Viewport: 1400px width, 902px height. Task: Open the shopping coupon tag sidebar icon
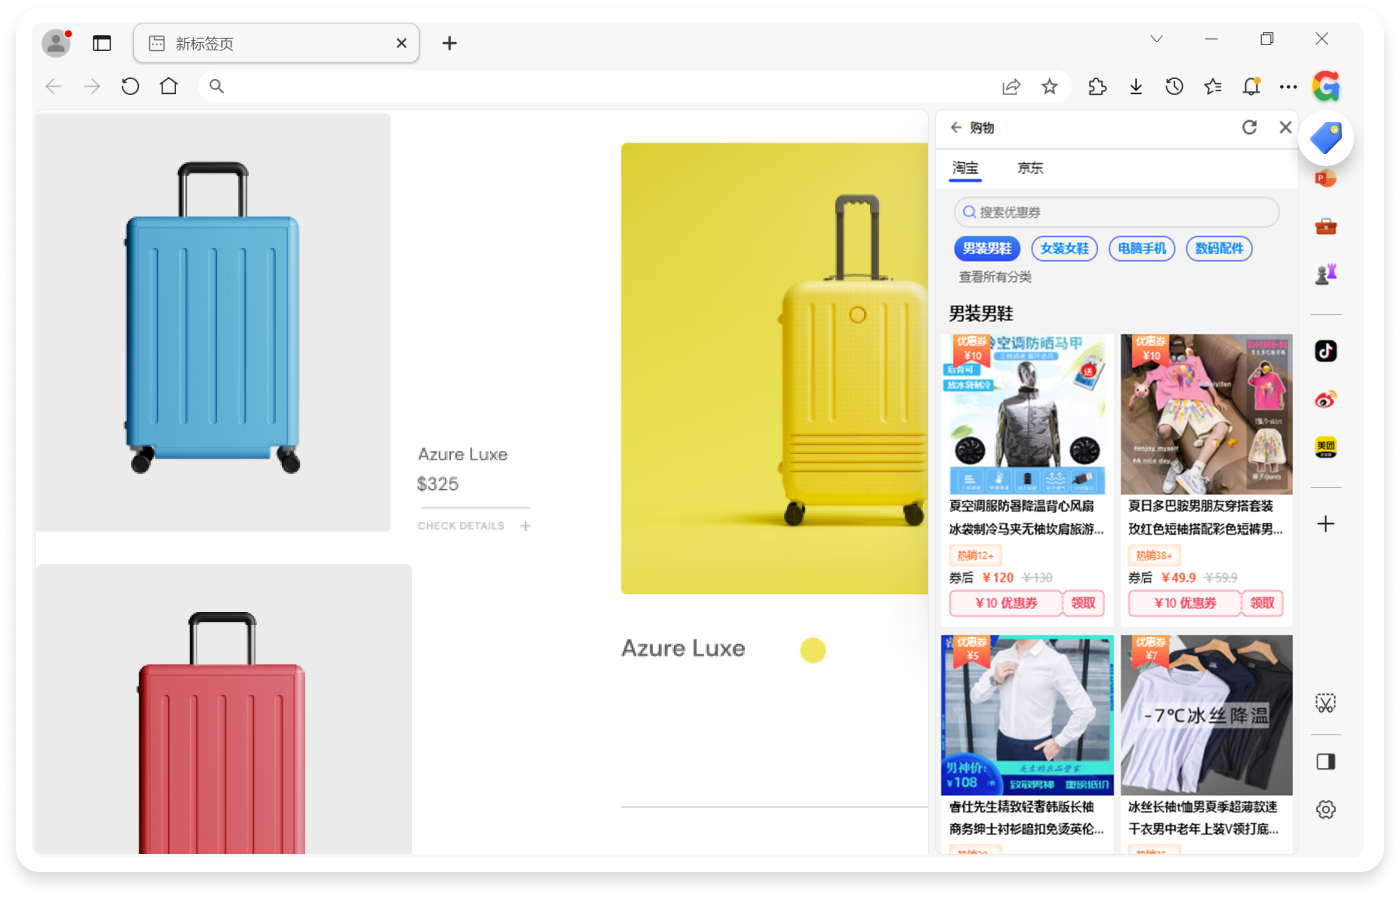(x=1326, y=138)
